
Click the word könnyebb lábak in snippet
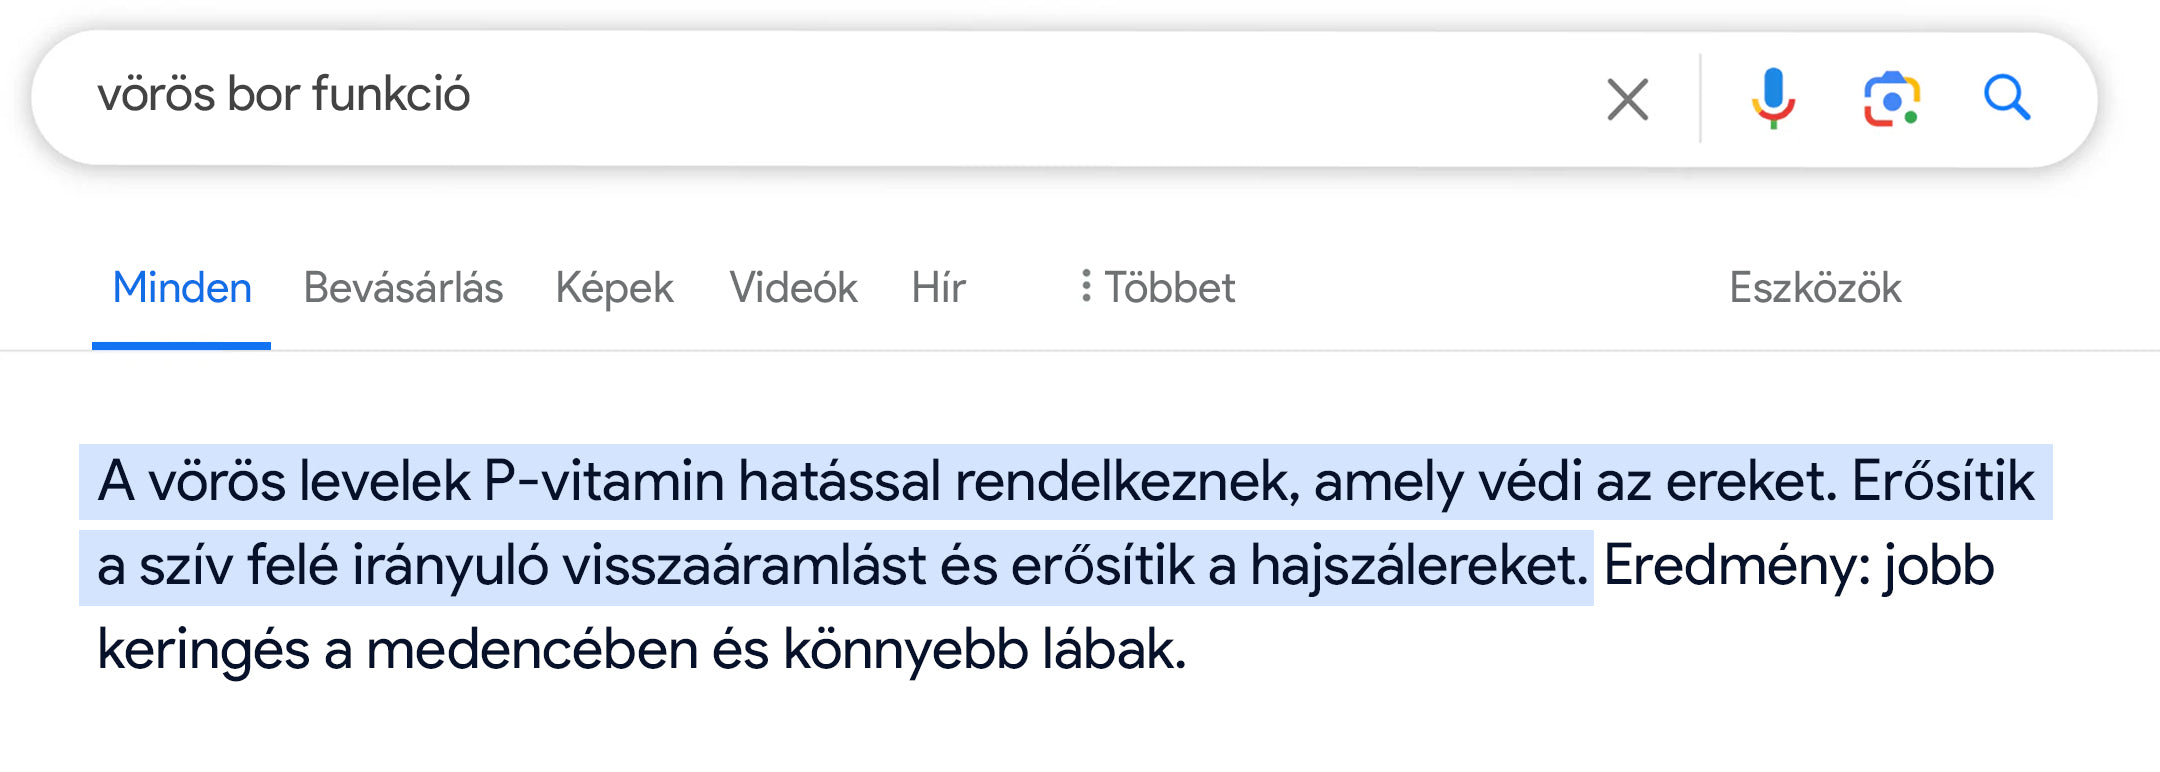click(984, 650)
